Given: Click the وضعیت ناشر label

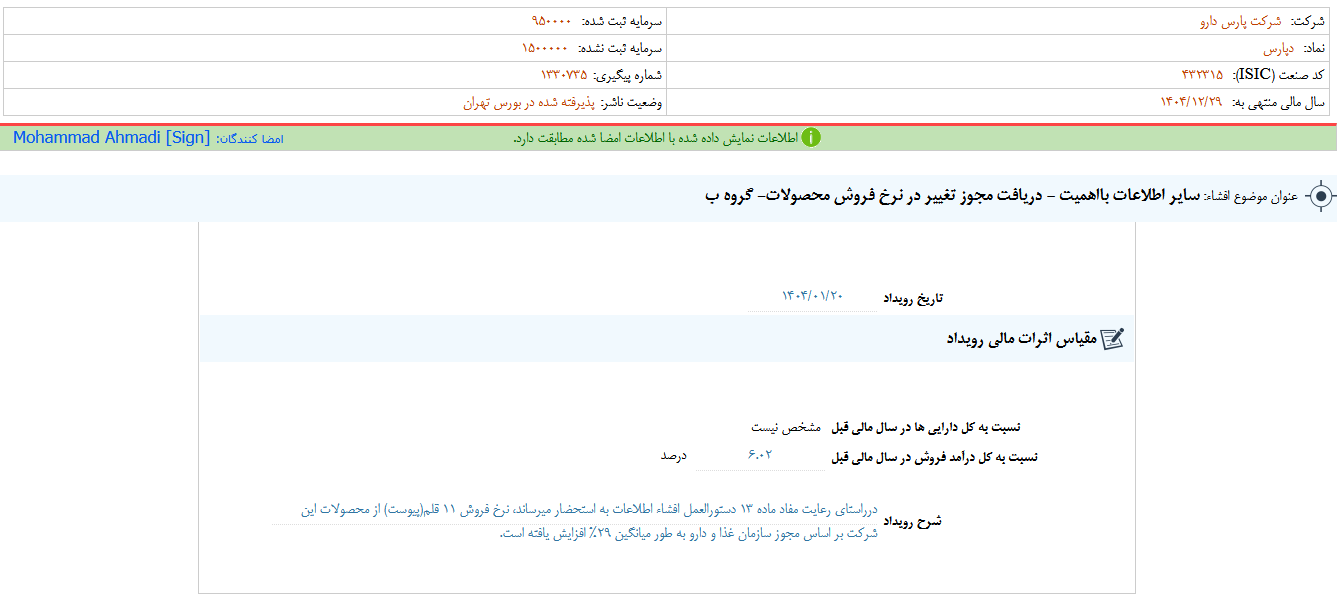Looking at the screenshot, I should click(x=631, y=102).
